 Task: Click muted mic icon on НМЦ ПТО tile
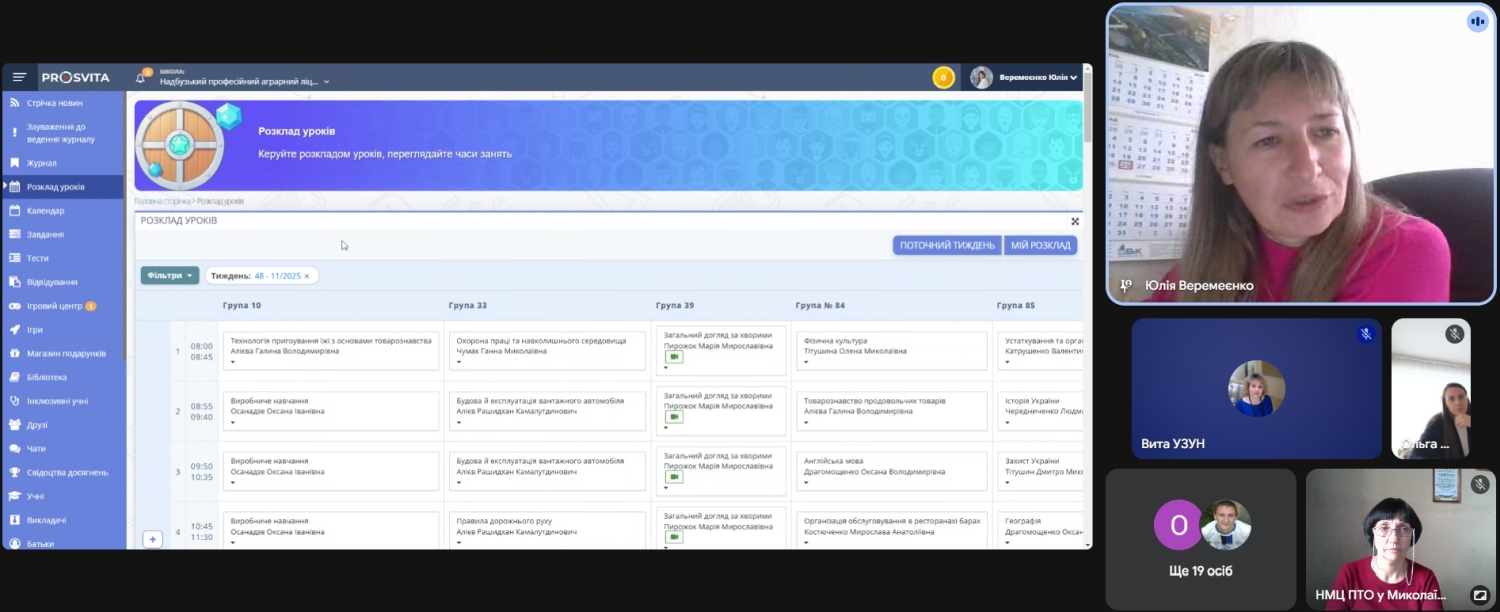1480,485
